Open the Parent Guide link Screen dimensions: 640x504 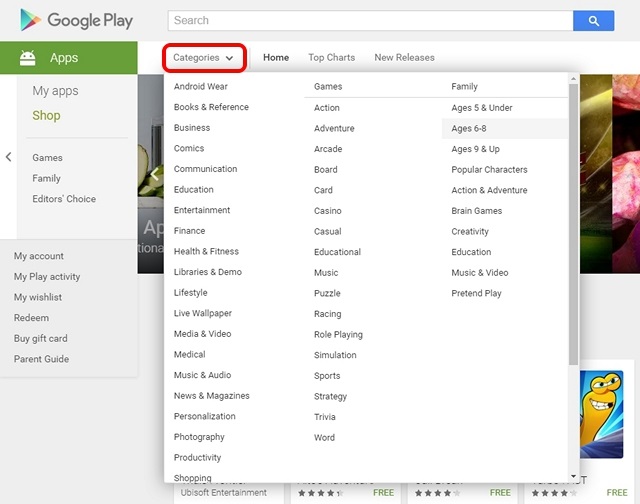(41, 359)
